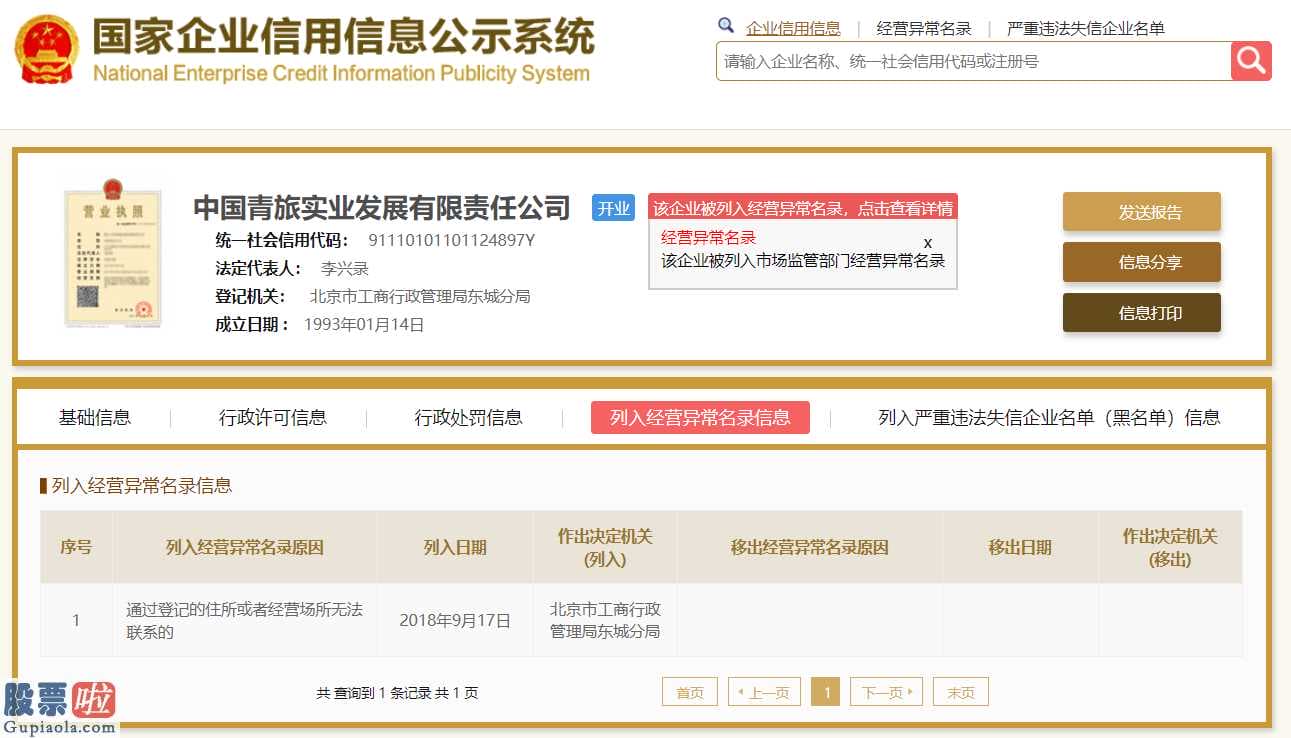
Task: Click the small magnifier icon beside 企业信用信息
Action: click(x=726, y=26)
